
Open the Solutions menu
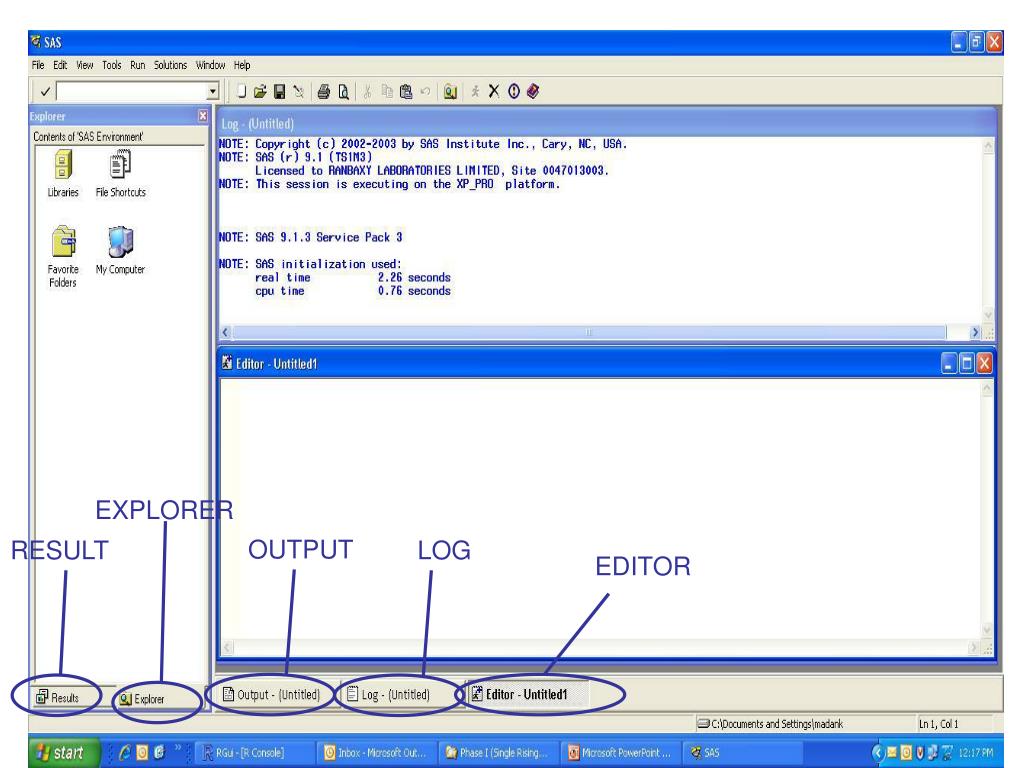(170, 65)
